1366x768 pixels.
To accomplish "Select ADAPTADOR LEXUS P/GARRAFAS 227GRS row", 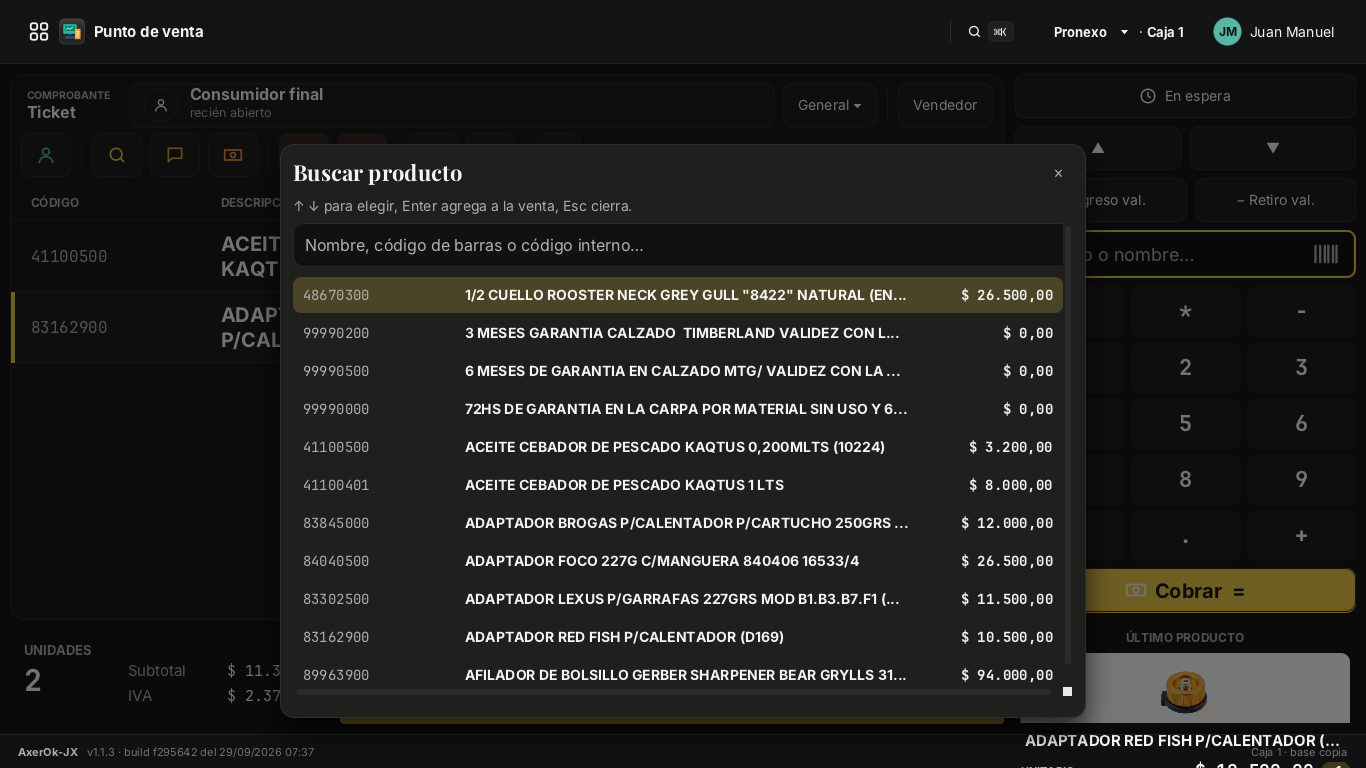I will (678, 599).
